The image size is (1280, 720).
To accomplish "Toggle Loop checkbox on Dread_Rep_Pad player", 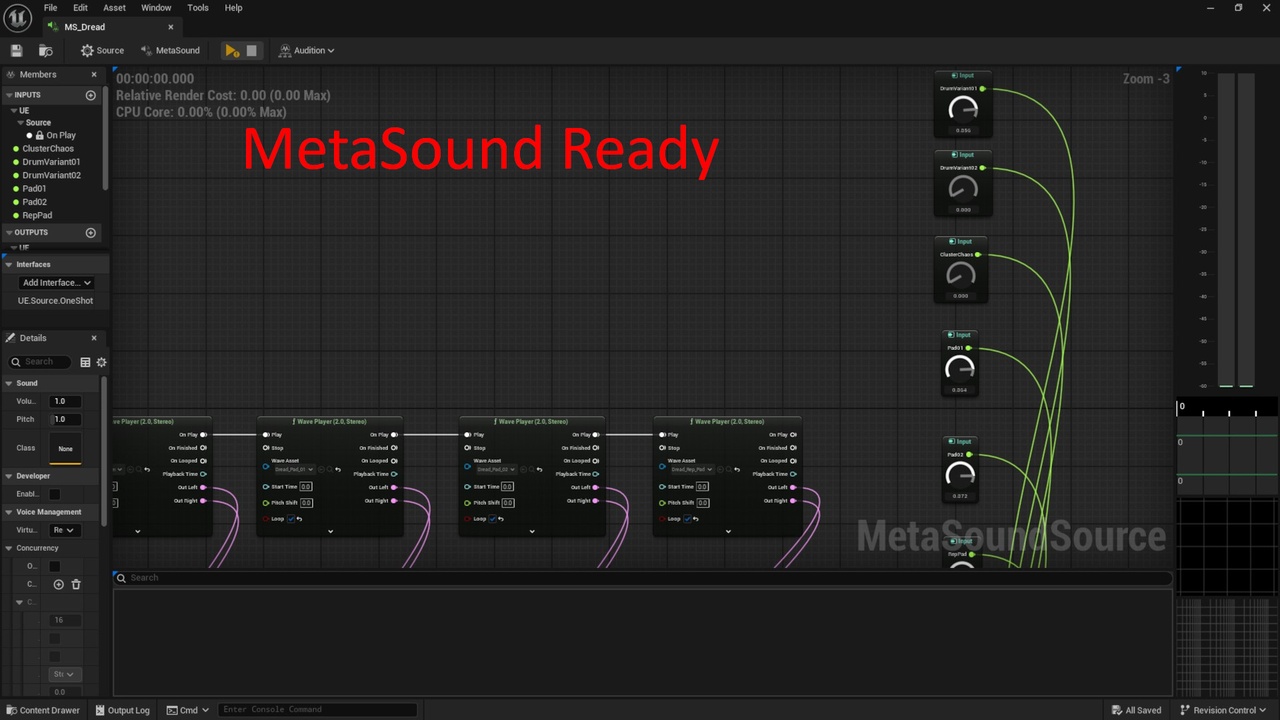I will point(687,519).
